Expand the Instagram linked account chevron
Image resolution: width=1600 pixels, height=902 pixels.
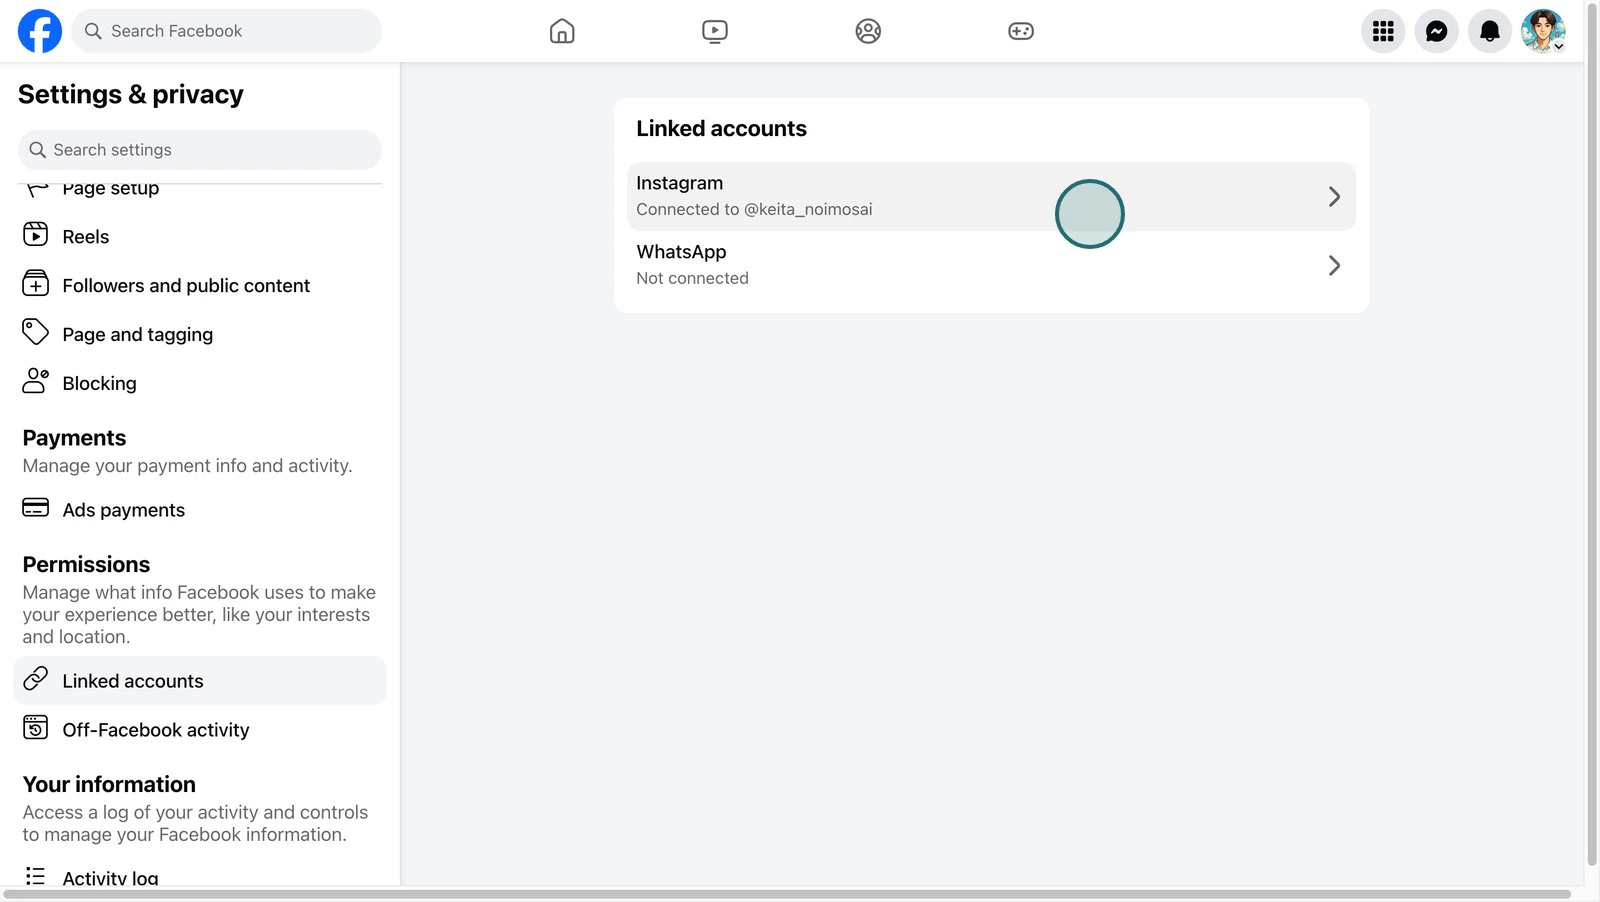pyautogui.click(x=1334, y=197)
